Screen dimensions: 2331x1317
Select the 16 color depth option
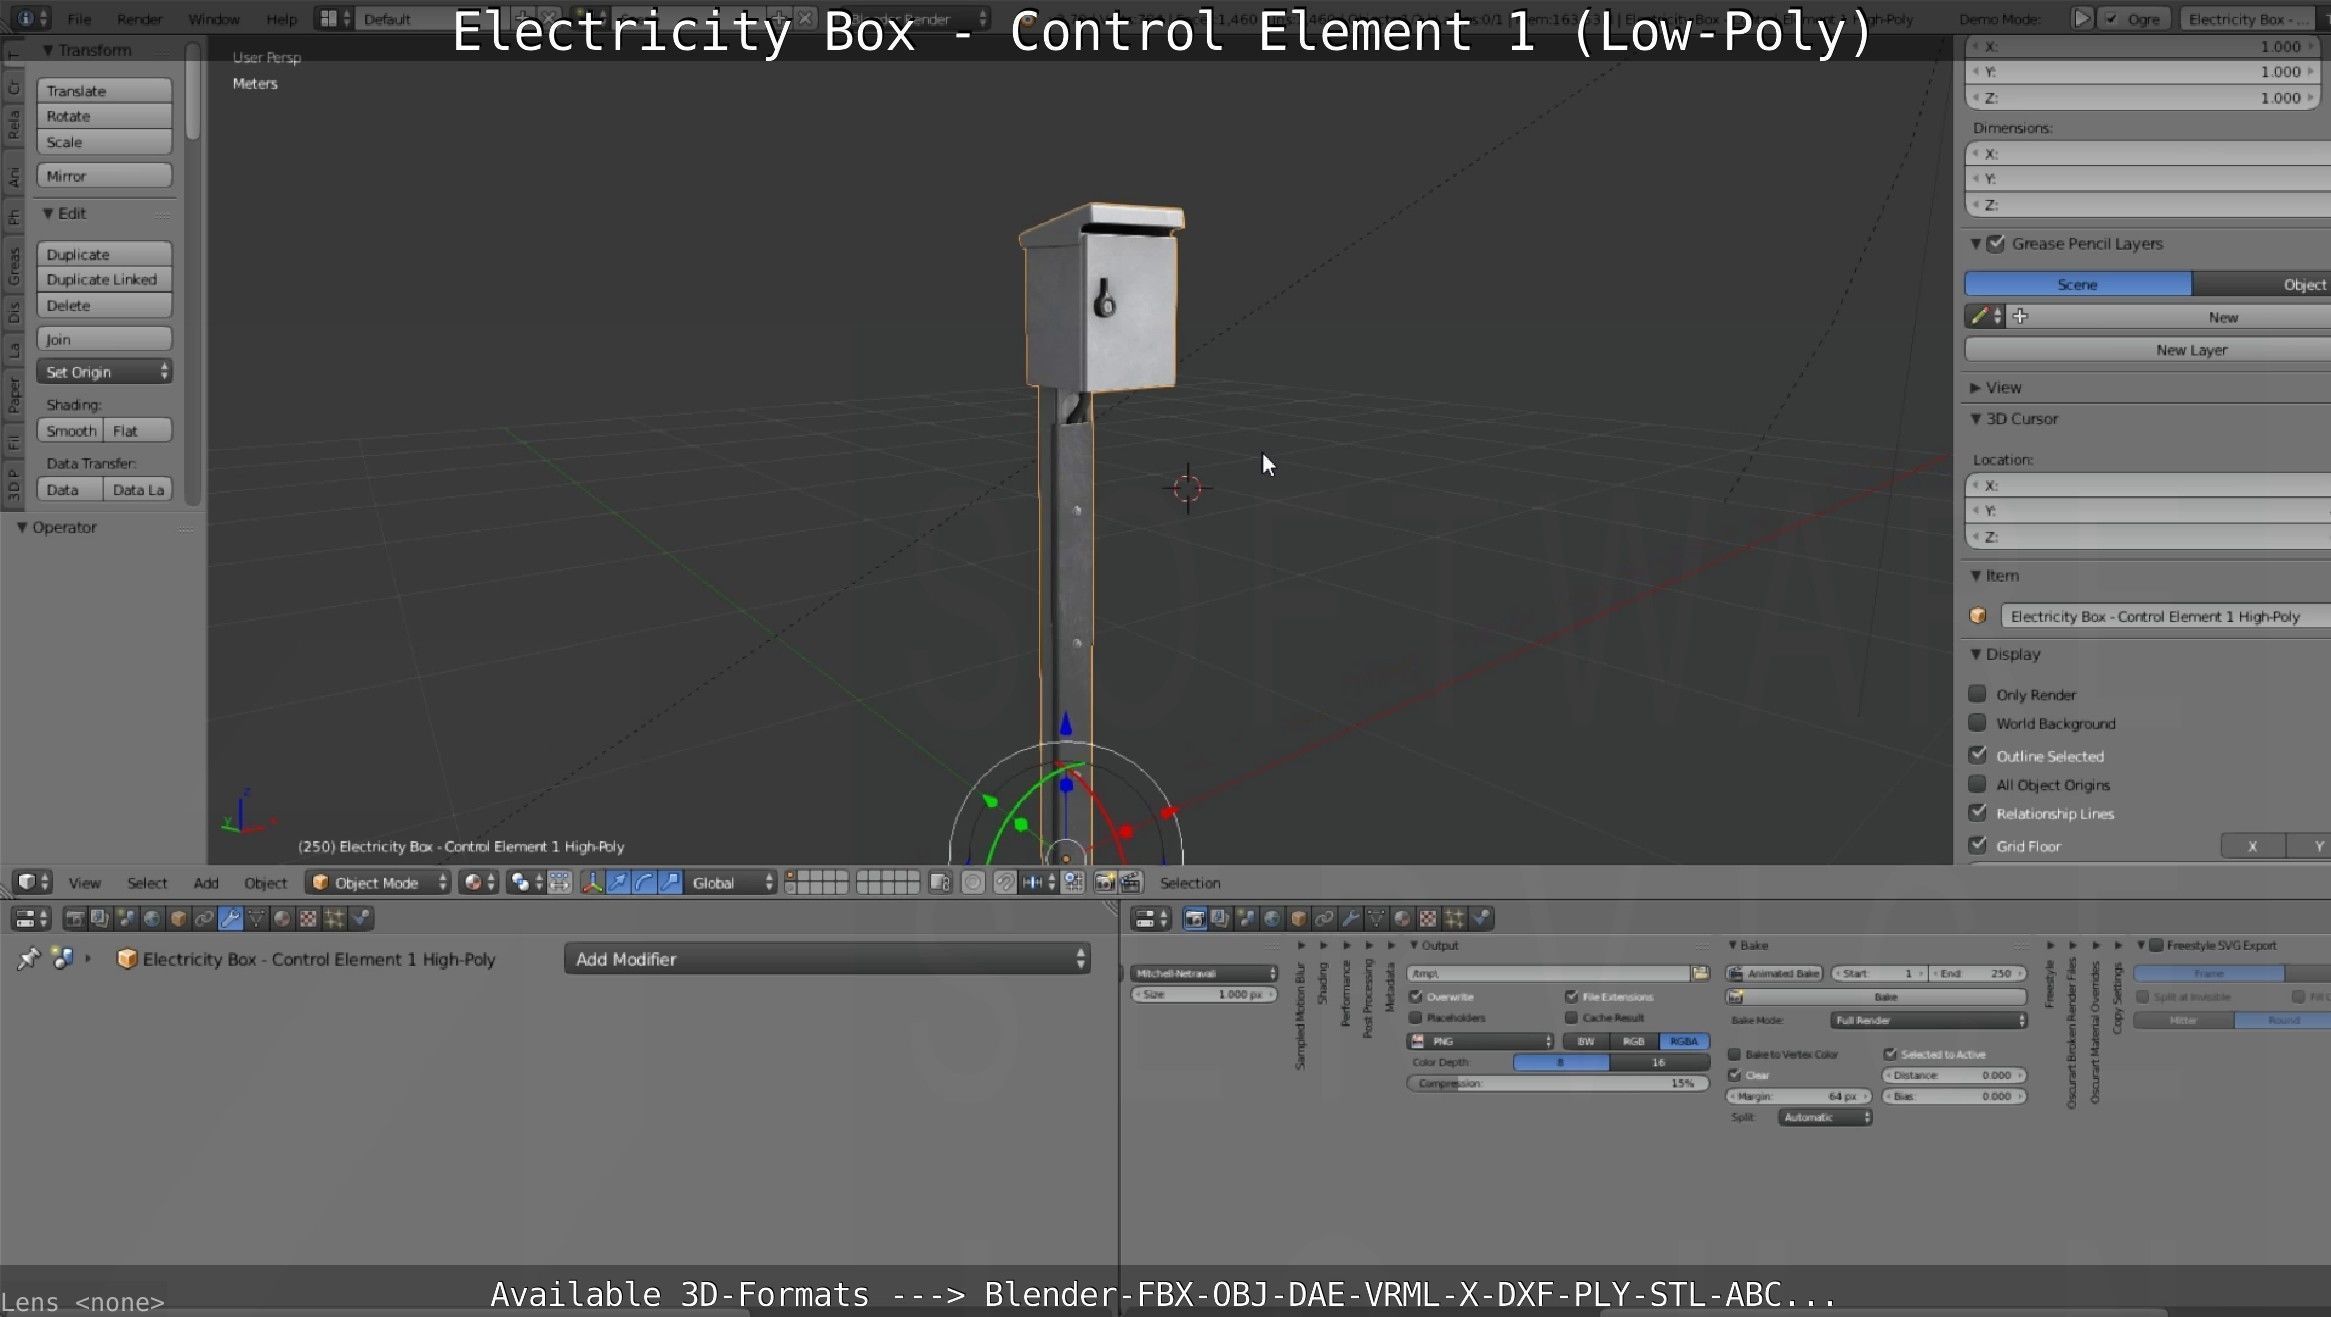[x=1659, y=1063]
